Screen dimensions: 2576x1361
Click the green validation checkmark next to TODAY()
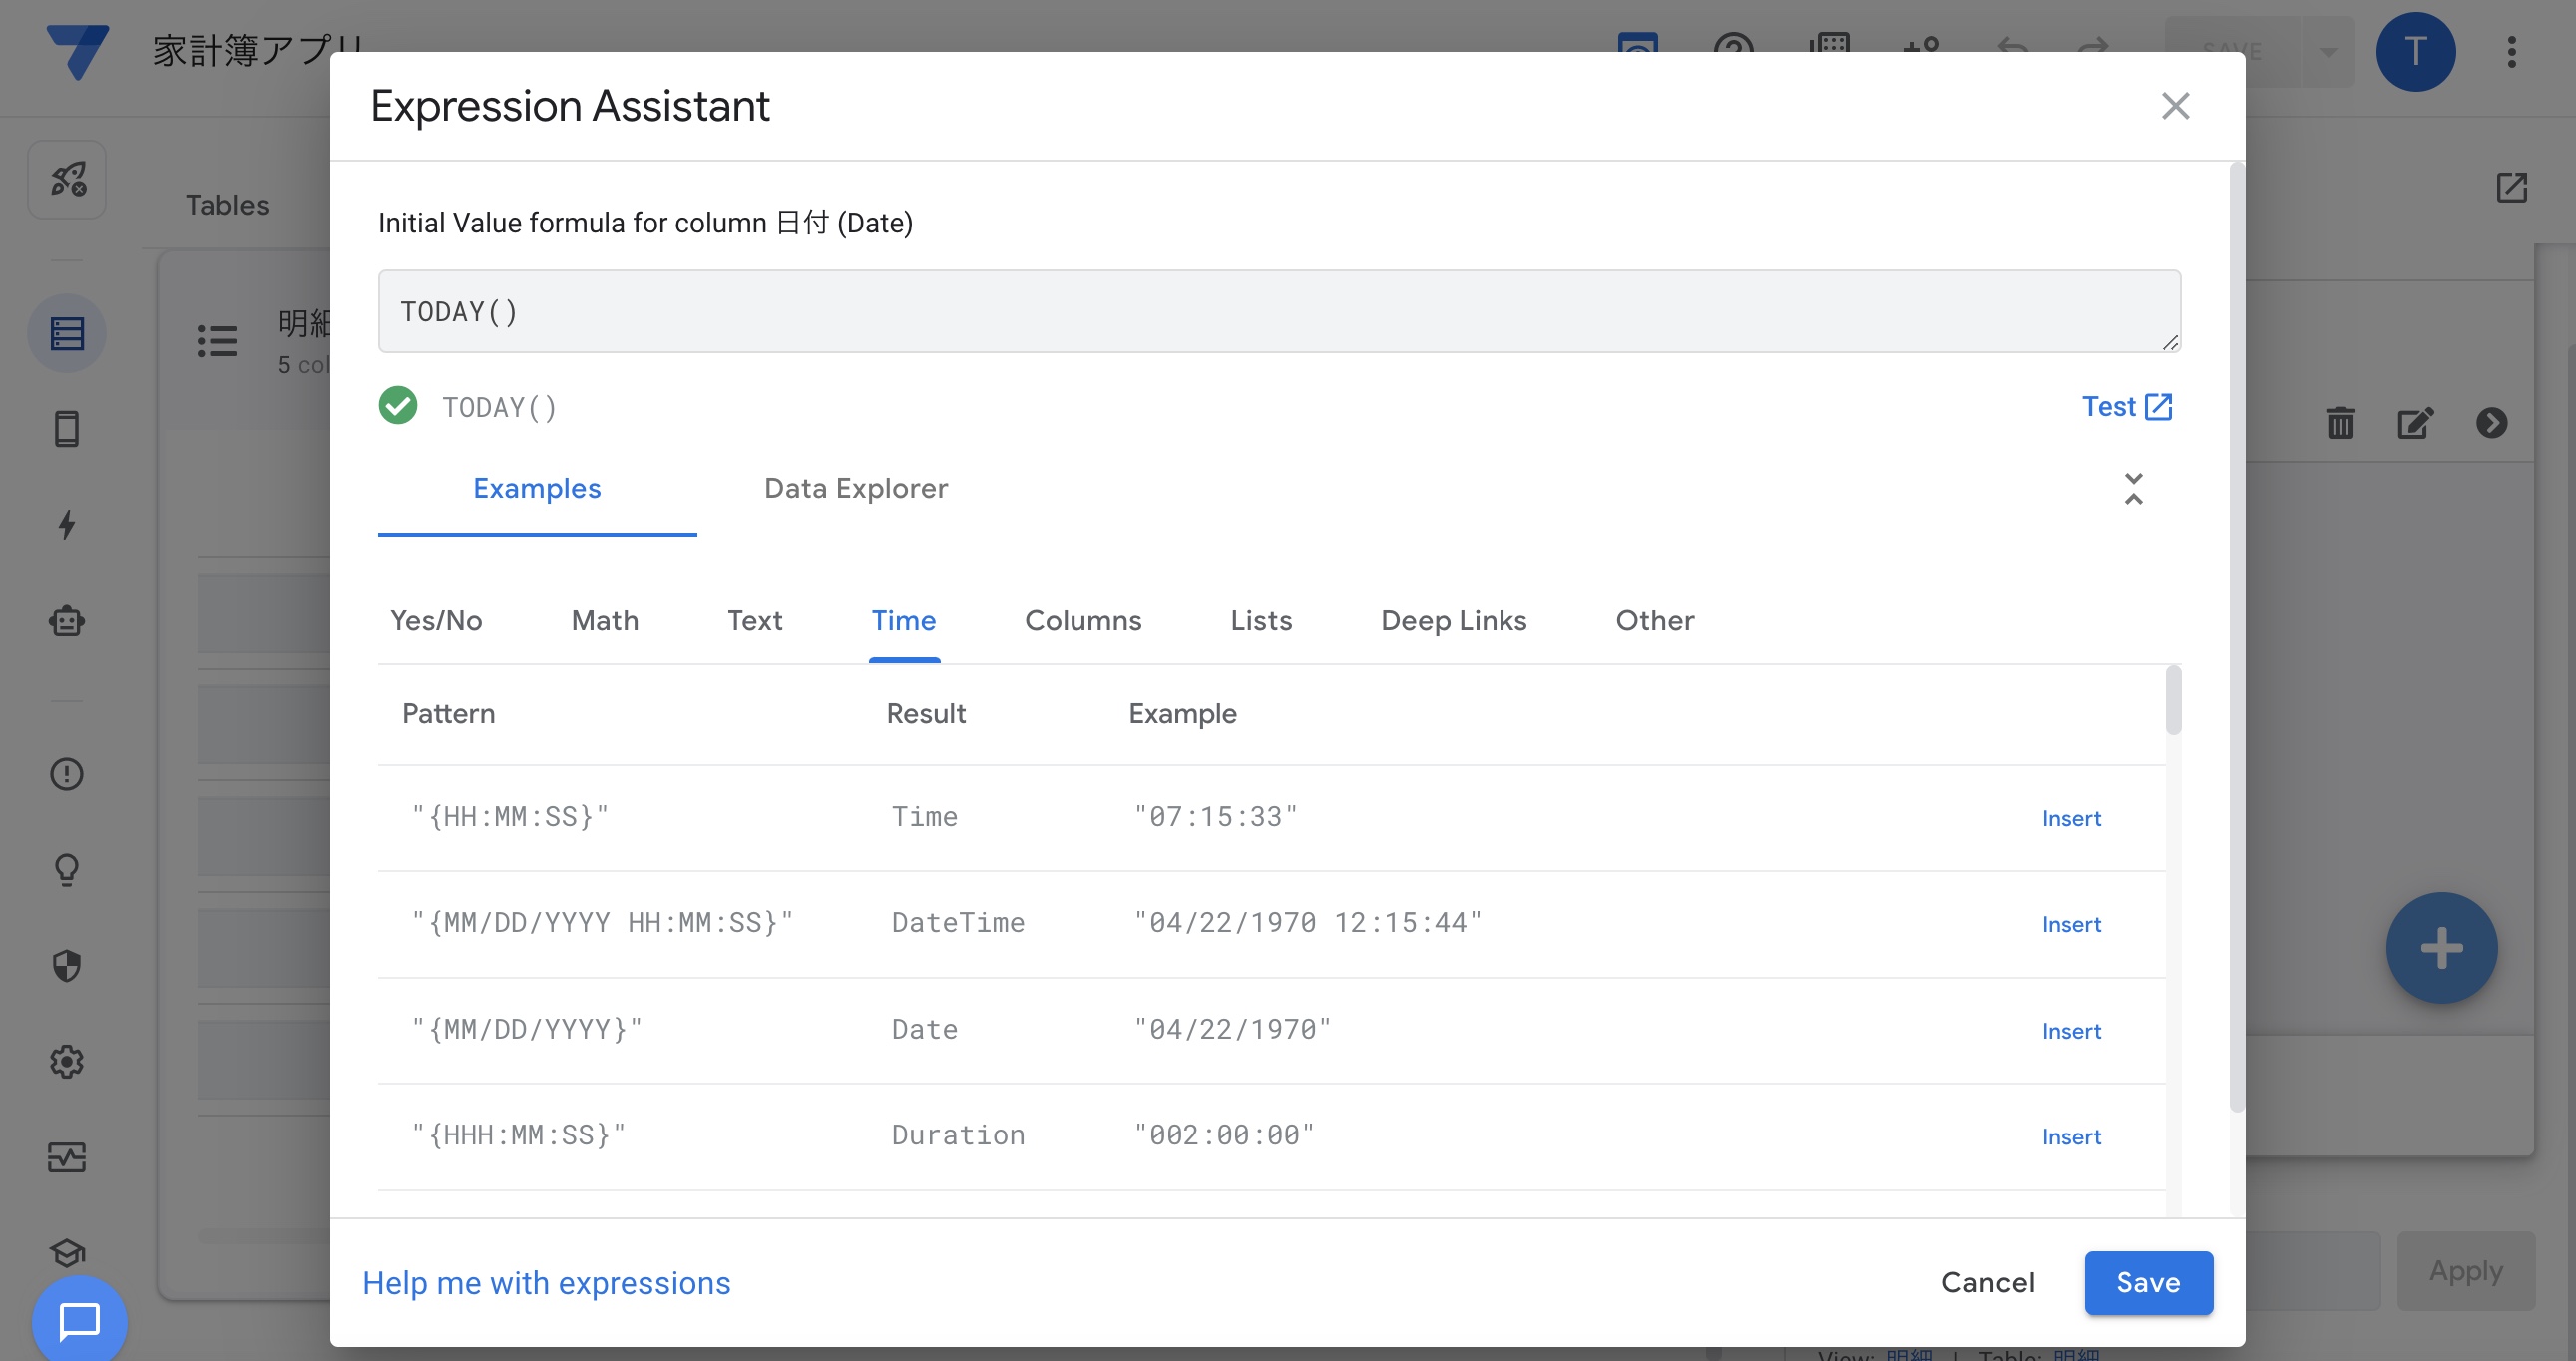(398, 406)
